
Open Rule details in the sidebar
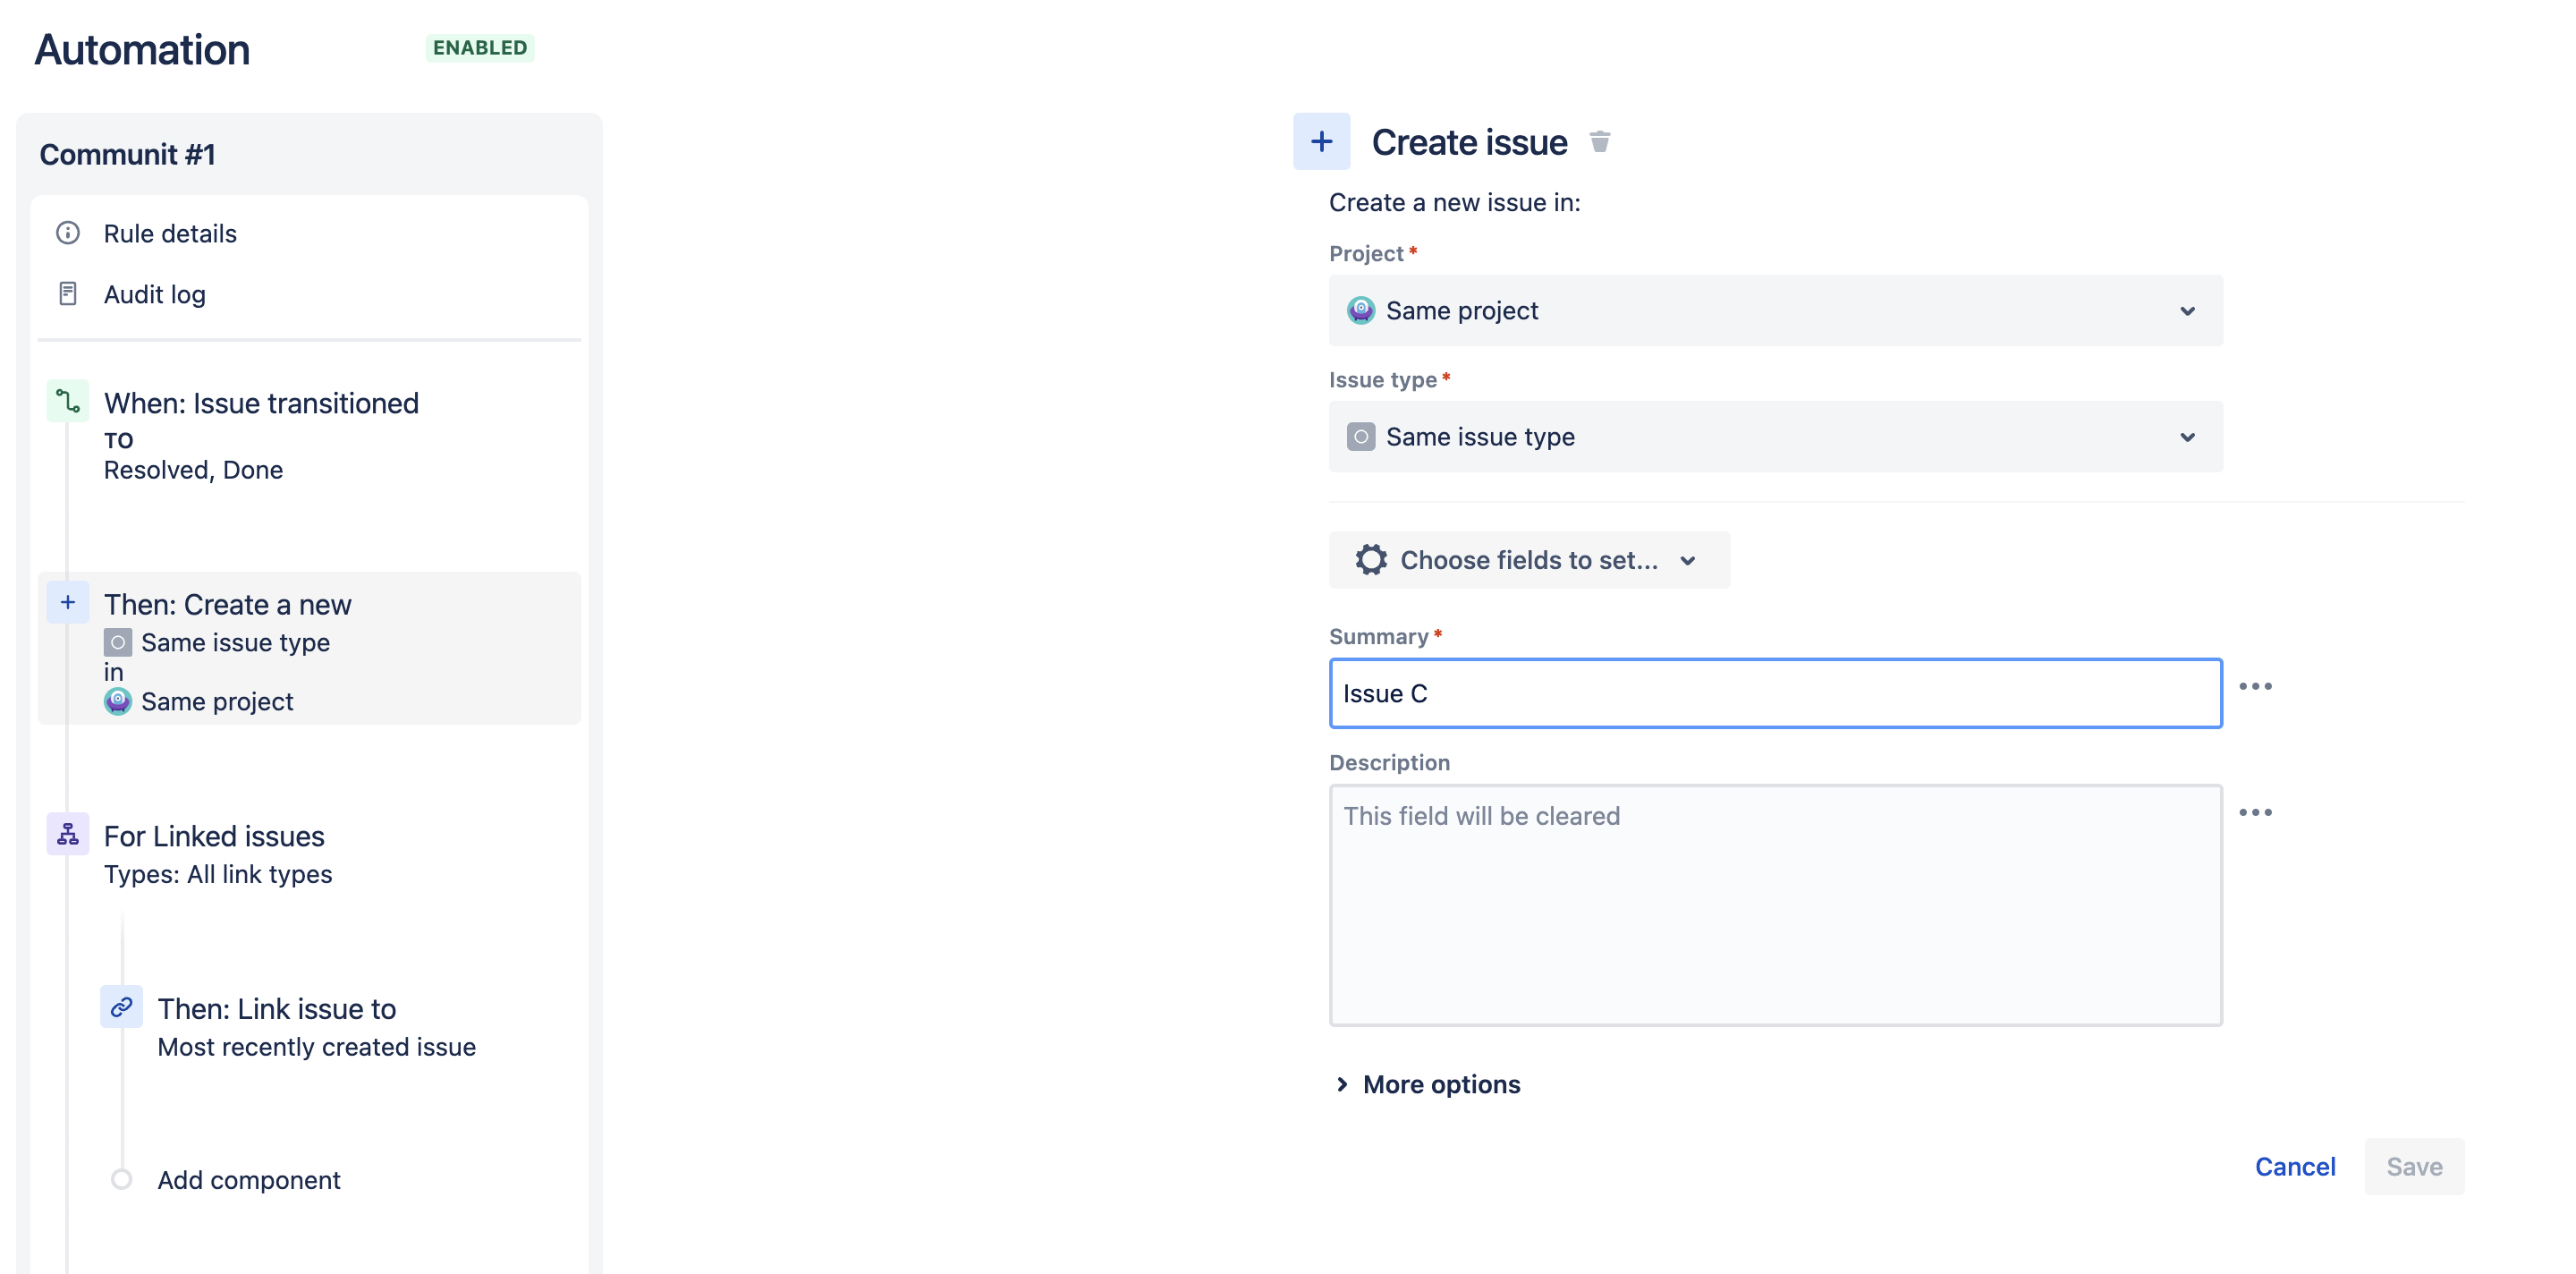pyautogui.click(x=170, y=233)
